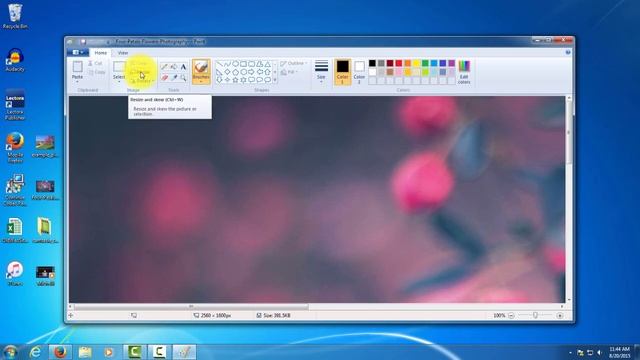Image resolution: width=640 pixels, height=360 pixels.
Task: Select the Text tool
Action: tap(183, 67)
